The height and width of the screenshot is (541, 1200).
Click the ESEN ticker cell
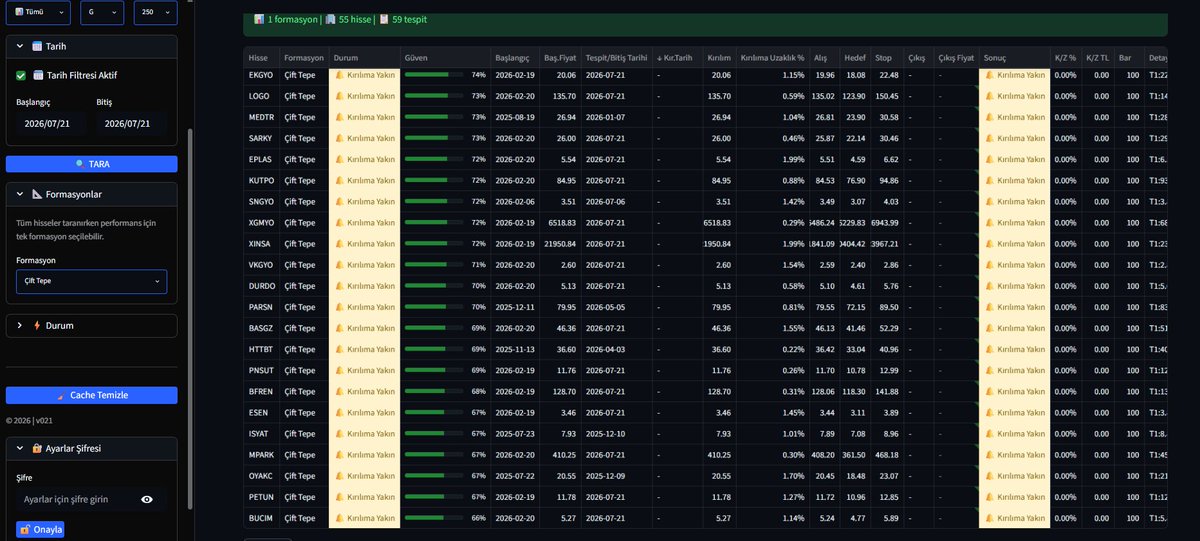[x=261, y=413]
